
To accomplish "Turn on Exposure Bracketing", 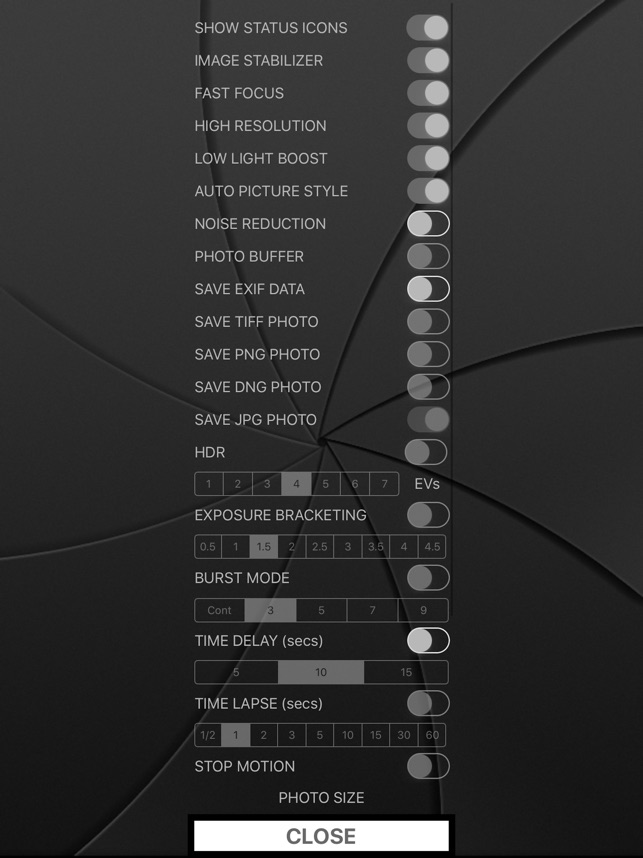I will tap(428, 515).
